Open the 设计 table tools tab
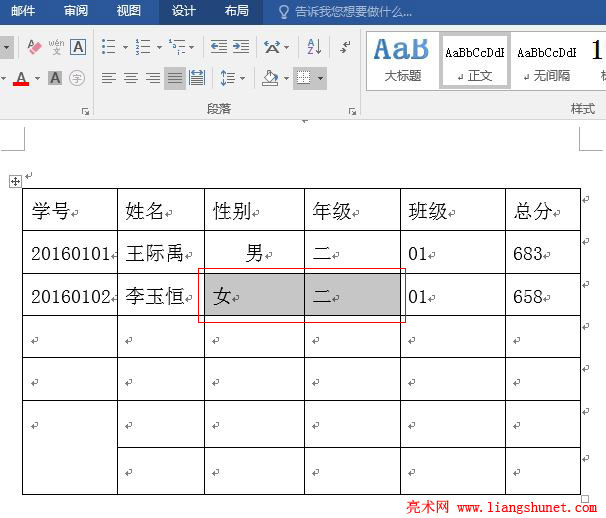The image size is (606, 518). (184, 11)
